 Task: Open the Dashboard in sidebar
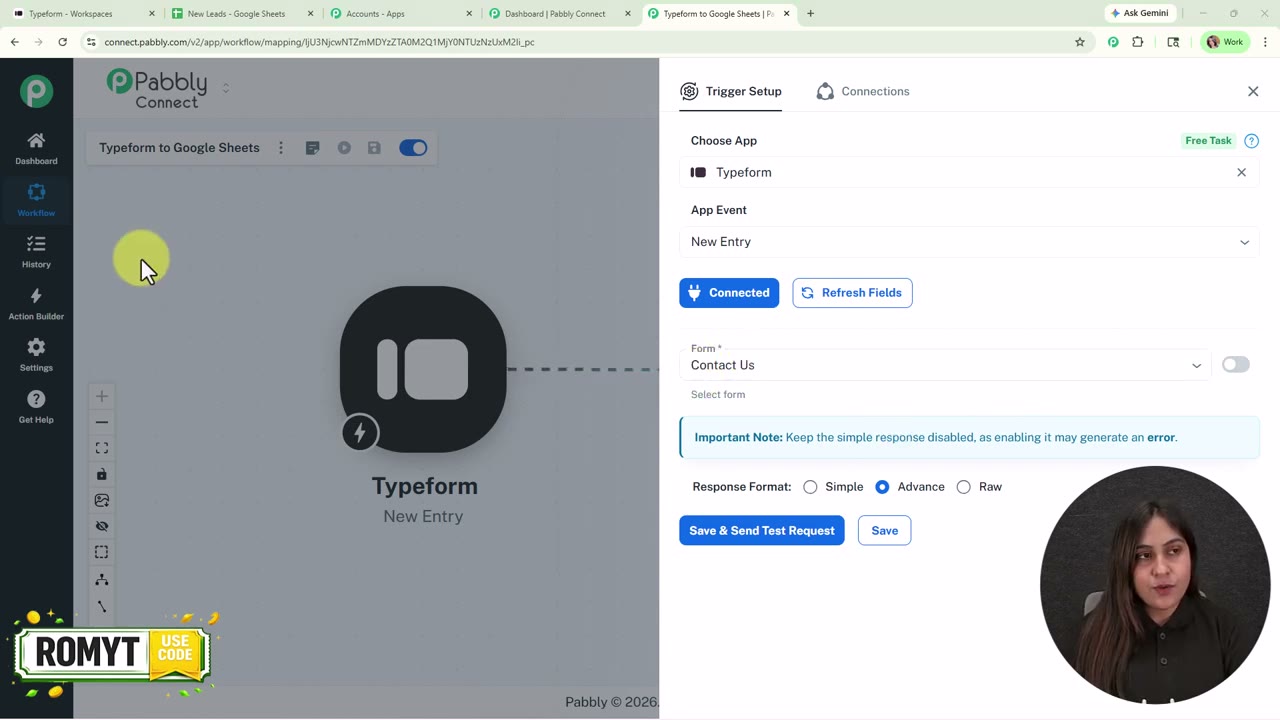point(36,149)
